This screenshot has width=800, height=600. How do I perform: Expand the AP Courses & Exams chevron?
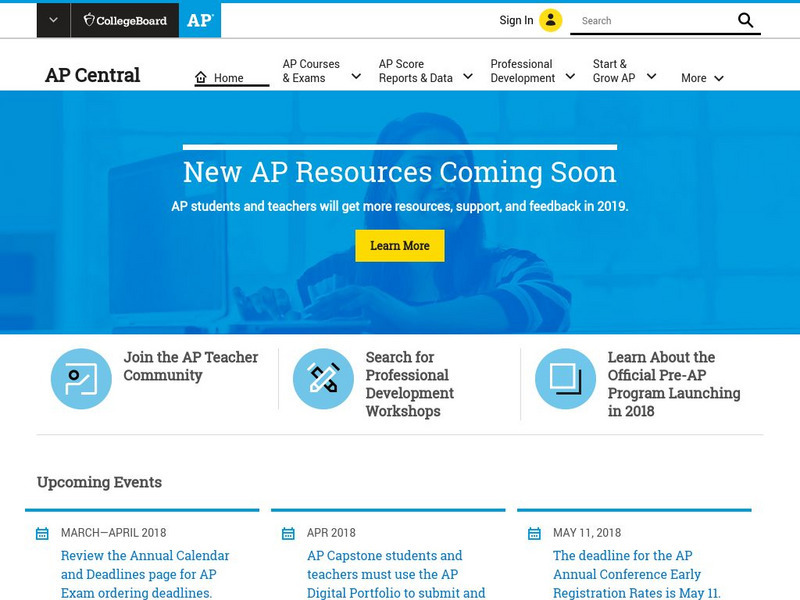(356, 77)
